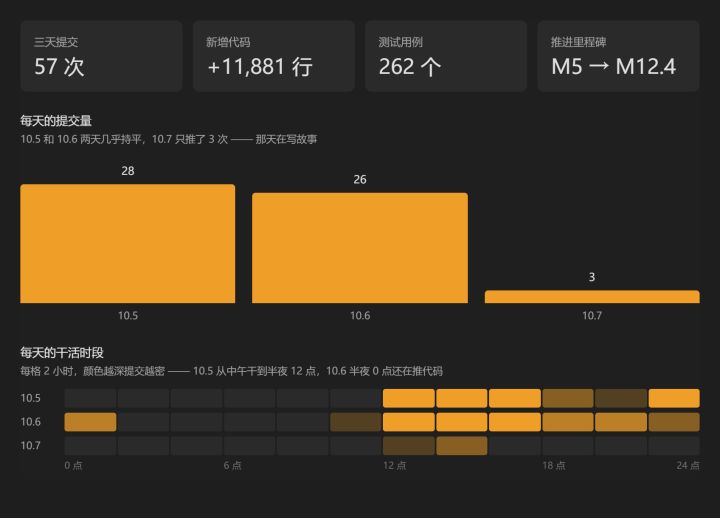Click heatmap row label 10.6

30,422
